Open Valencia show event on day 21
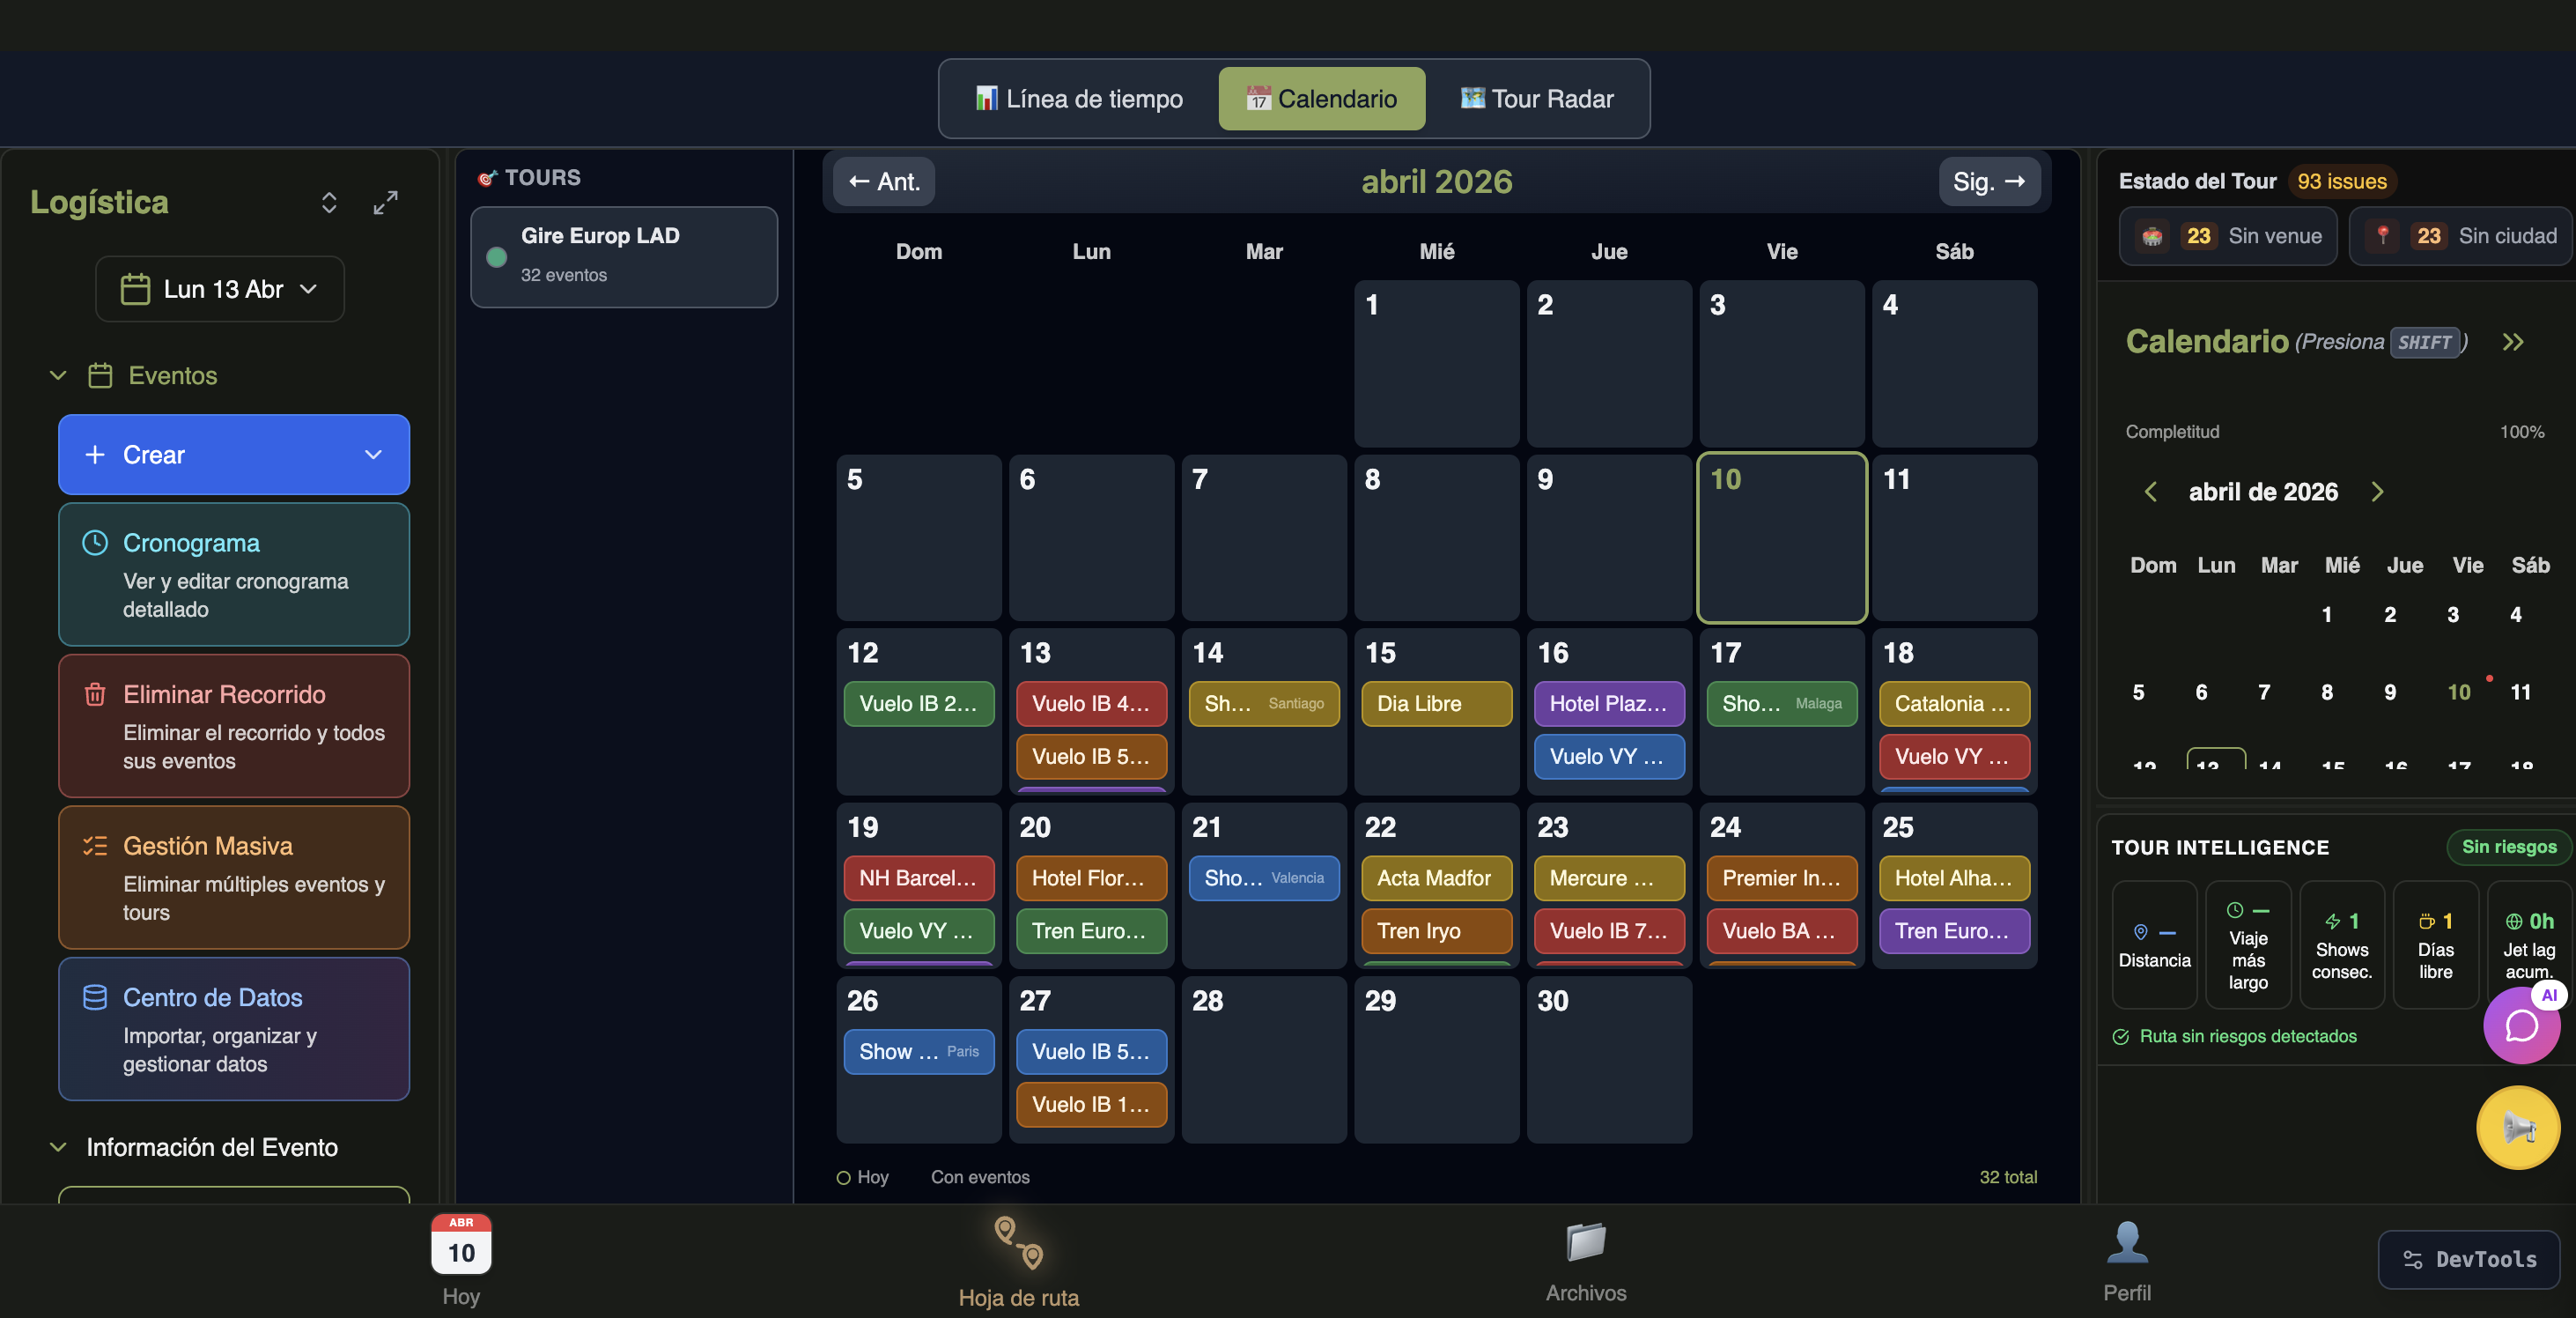Screen dimensions: 2576x1318 coord(1263,878)
